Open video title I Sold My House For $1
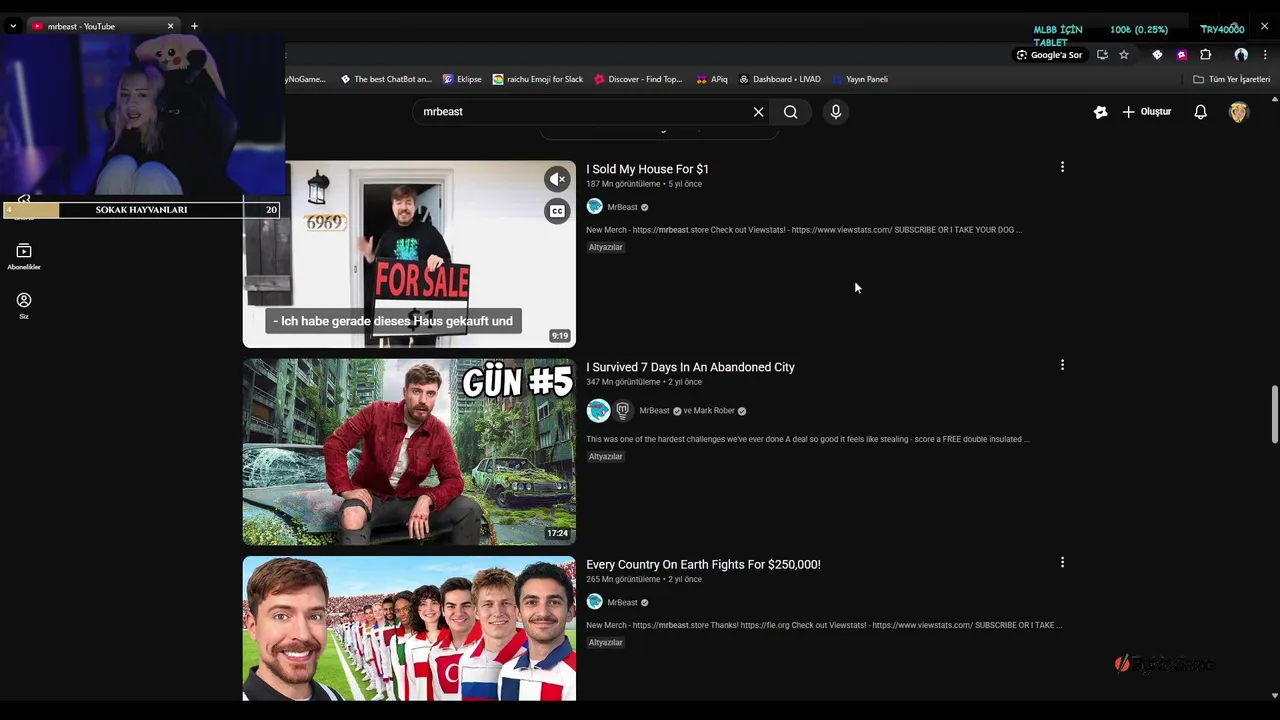This screenshot has width=1280, height=720. point(647,169)
